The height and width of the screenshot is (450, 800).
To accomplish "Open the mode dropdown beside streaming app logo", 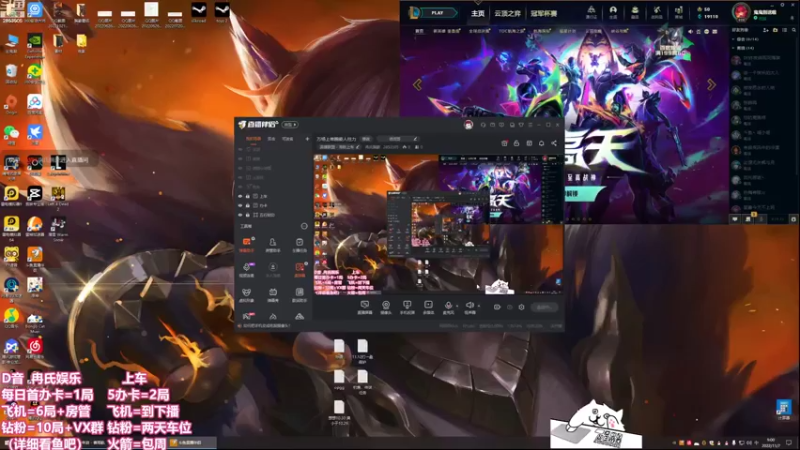I will click(290, 124).
